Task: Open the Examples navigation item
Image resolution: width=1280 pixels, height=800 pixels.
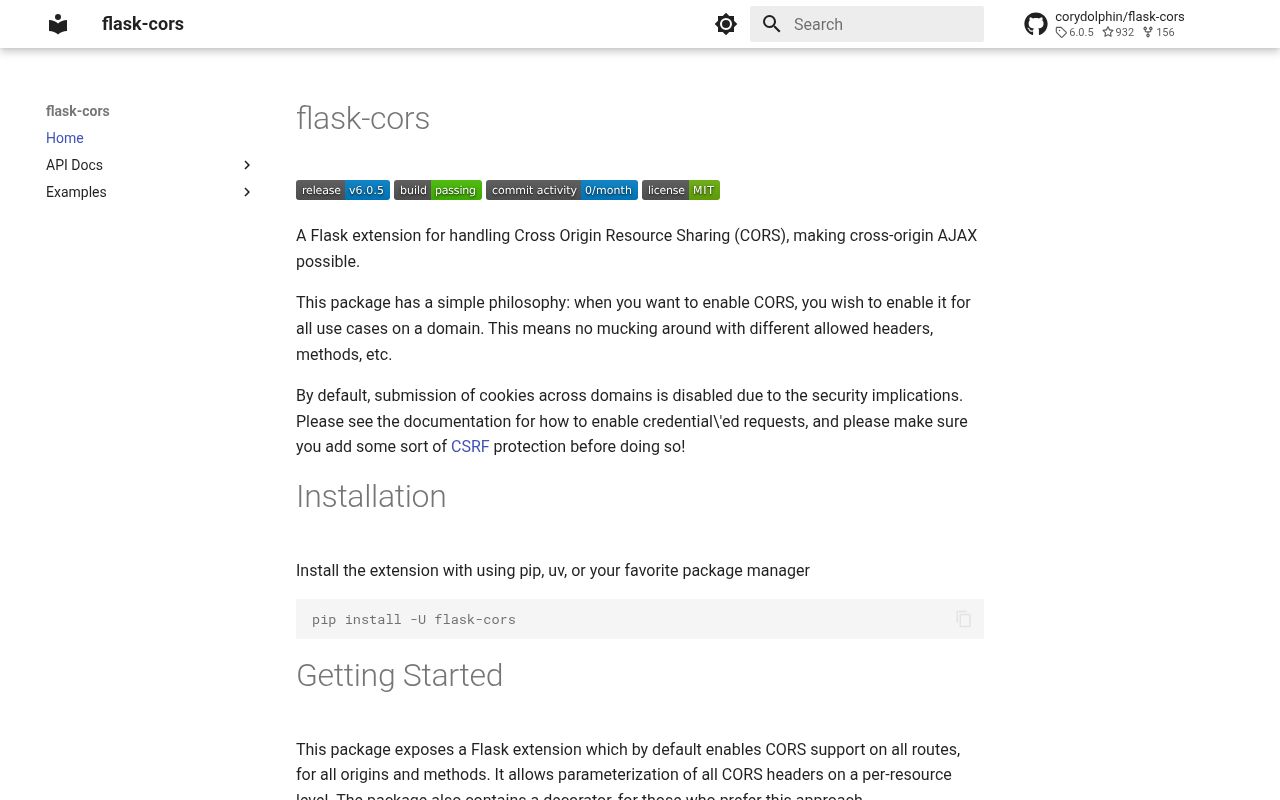Action: [x=76, y=192]
